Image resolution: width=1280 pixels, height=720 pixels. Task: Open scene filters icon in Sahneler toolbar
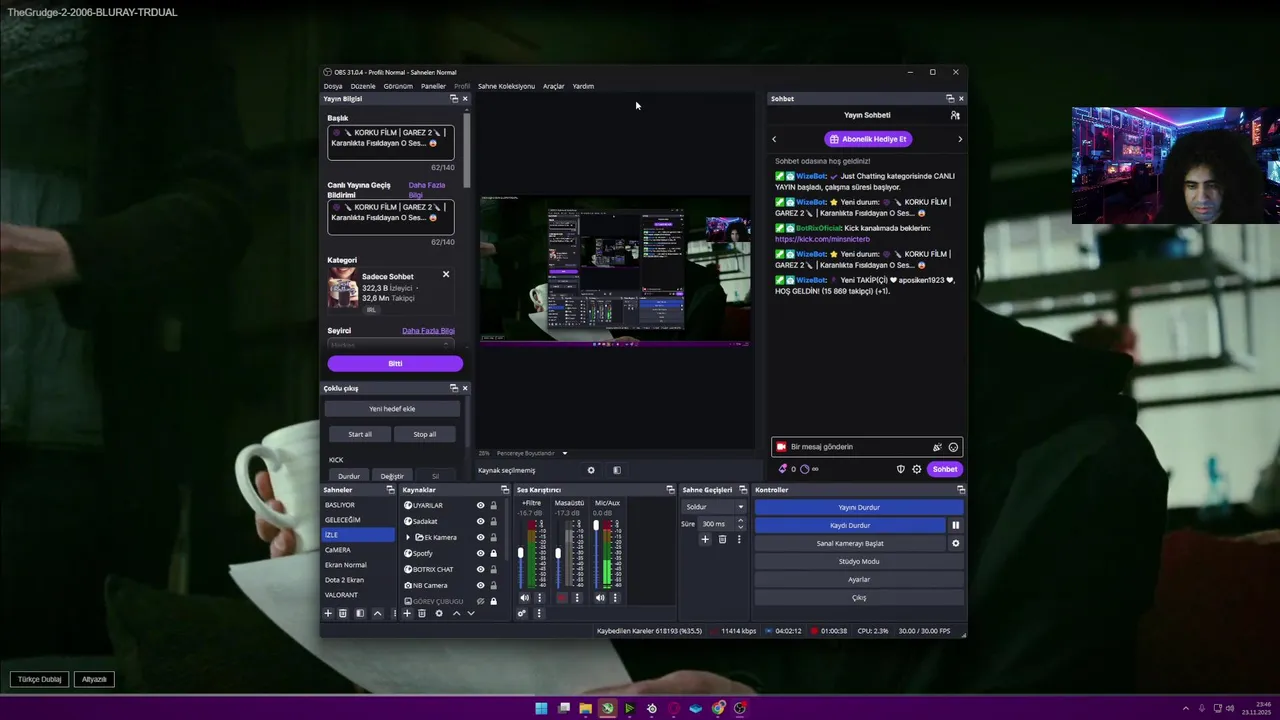point(360,613)
